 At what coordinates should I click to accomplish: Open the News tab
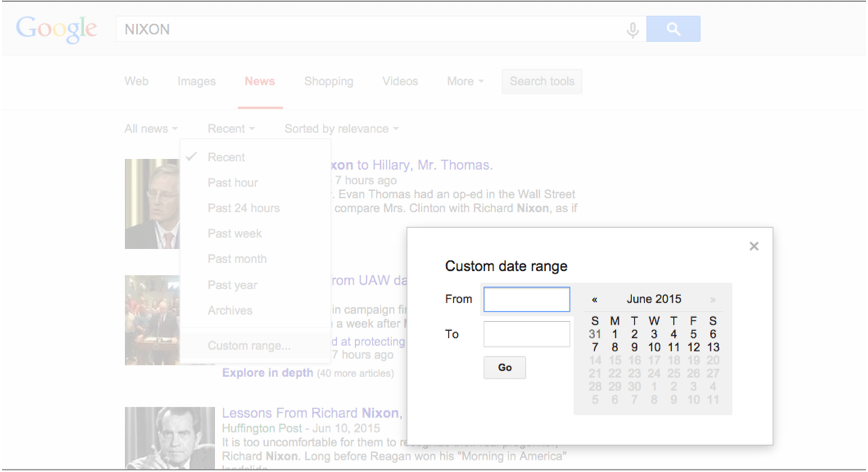coord(260,81)
